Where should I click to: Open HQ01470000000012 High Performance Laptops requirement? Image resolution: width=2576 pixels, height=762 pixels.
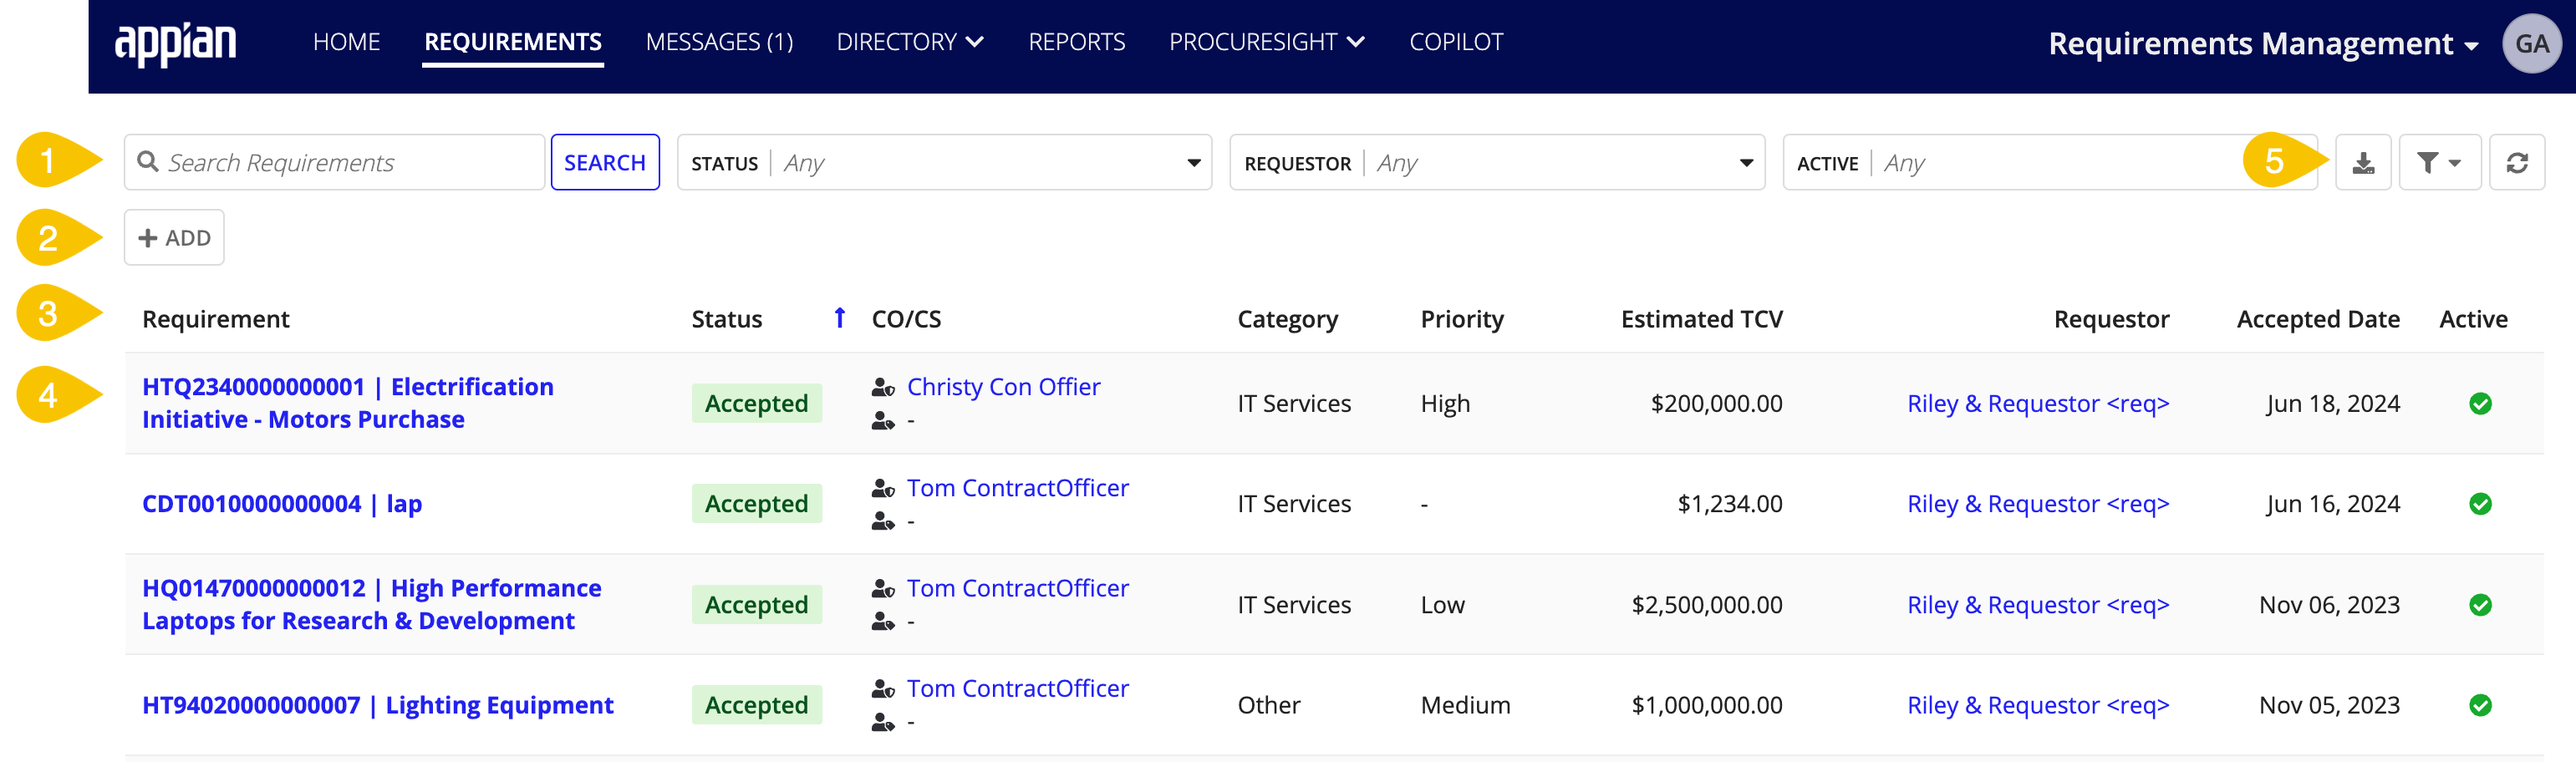coord(371,604)
